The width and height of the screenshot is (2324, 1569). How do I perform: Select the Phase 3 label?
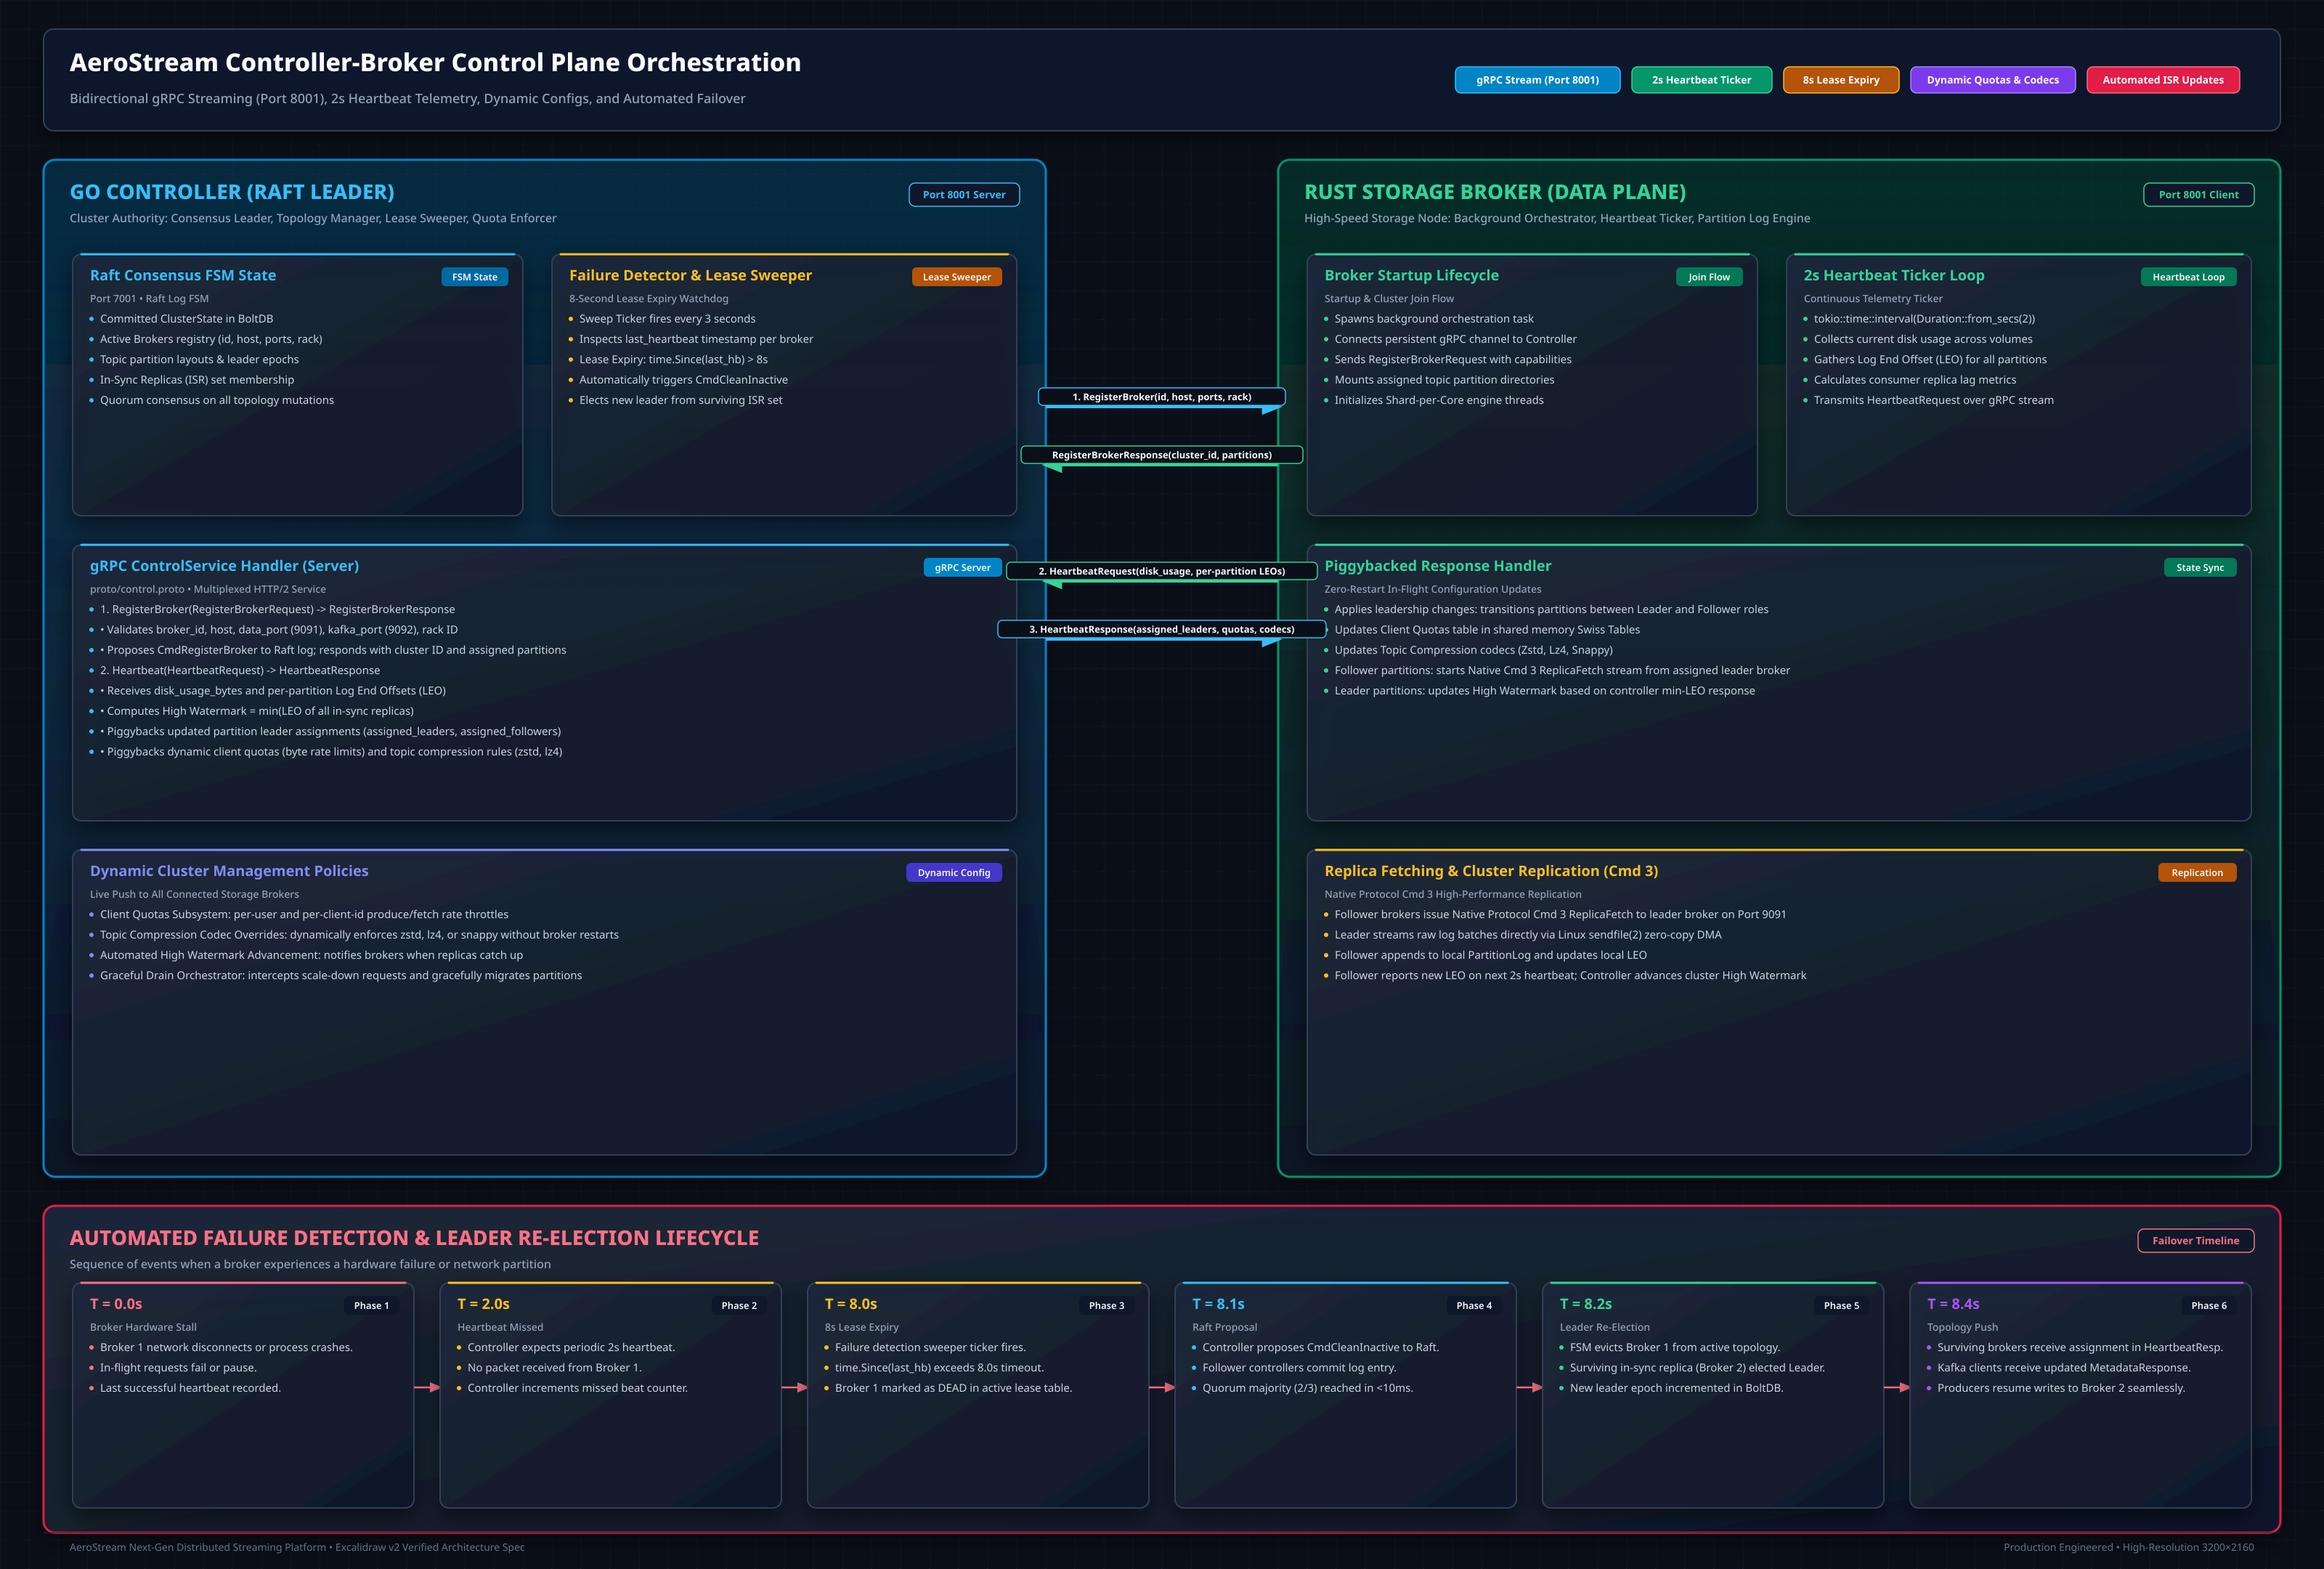(1106, 1306)
